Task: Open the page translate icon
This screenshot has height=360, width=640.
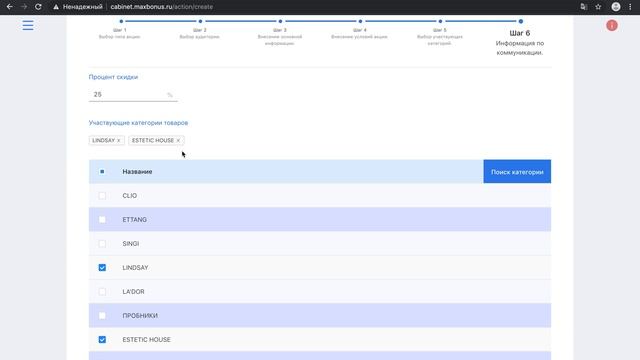Action: point(584,7)
